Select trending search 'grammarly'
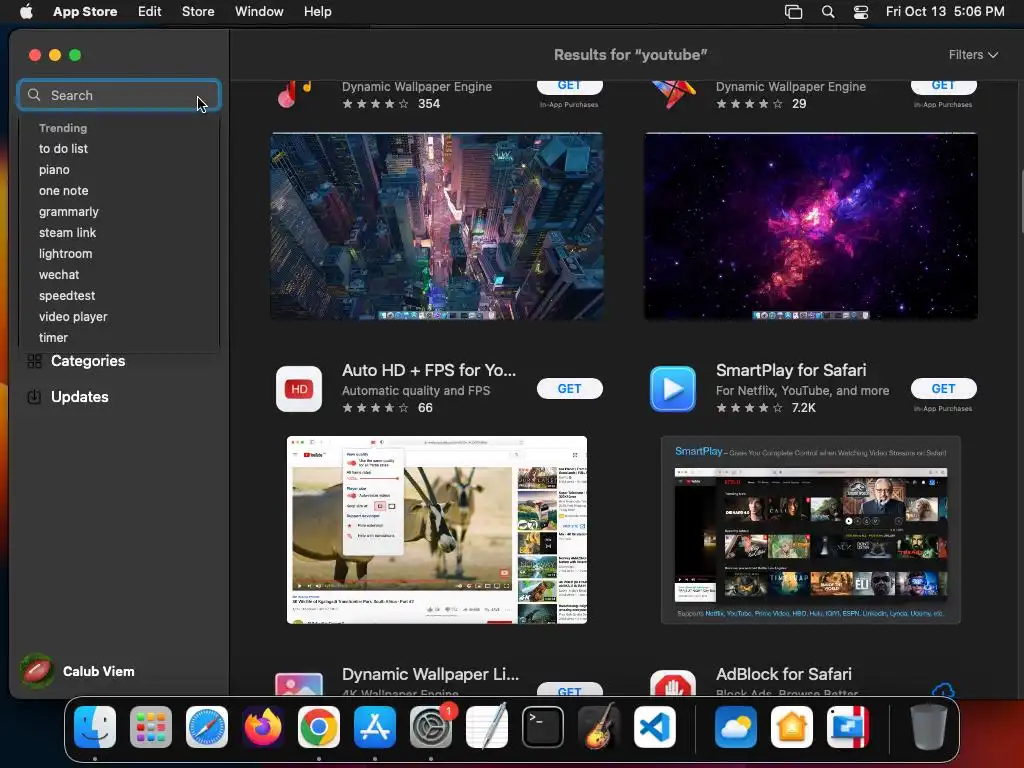Screen dimensions: 1024x768 pos(69,212)
